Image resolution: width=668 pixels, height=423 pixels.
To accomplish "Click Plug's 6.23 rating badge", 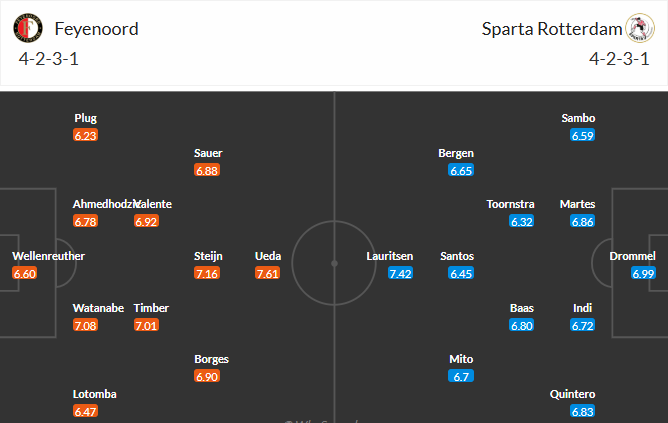I will [x=86, y=135].
